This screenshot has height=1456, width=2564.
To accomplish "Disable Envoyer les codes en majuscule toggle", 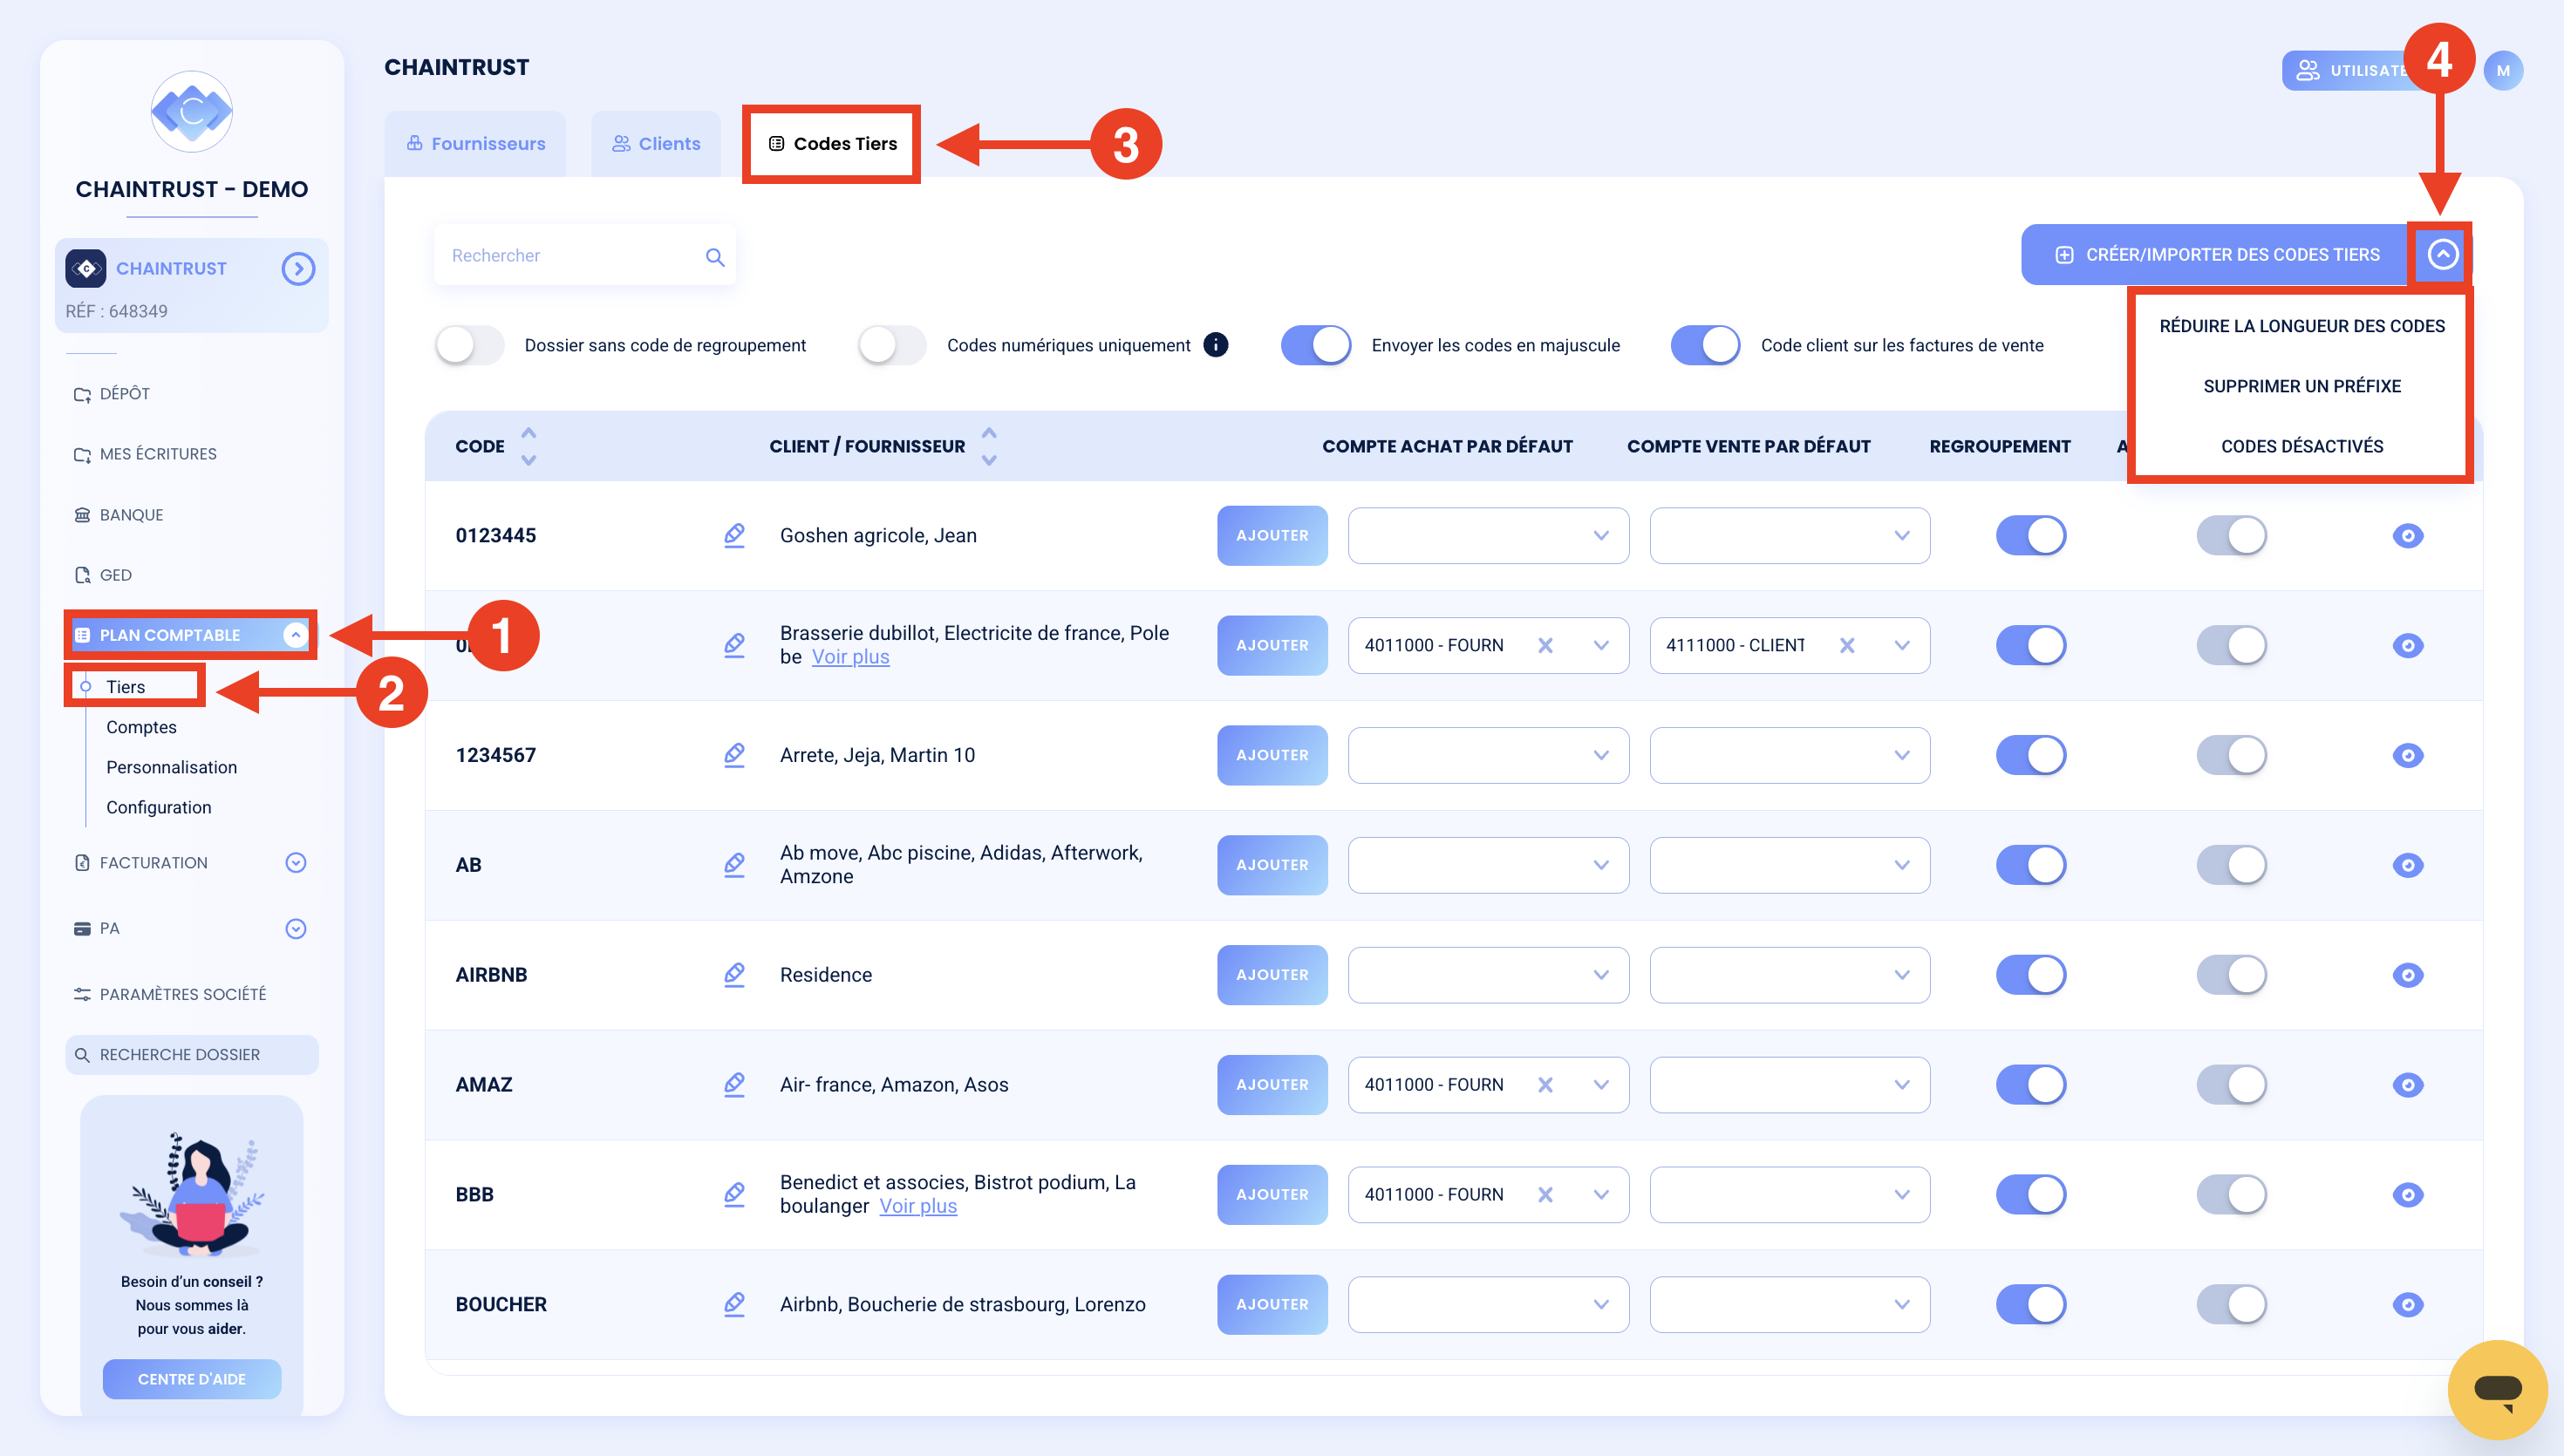I will [x=1315, y=345].
